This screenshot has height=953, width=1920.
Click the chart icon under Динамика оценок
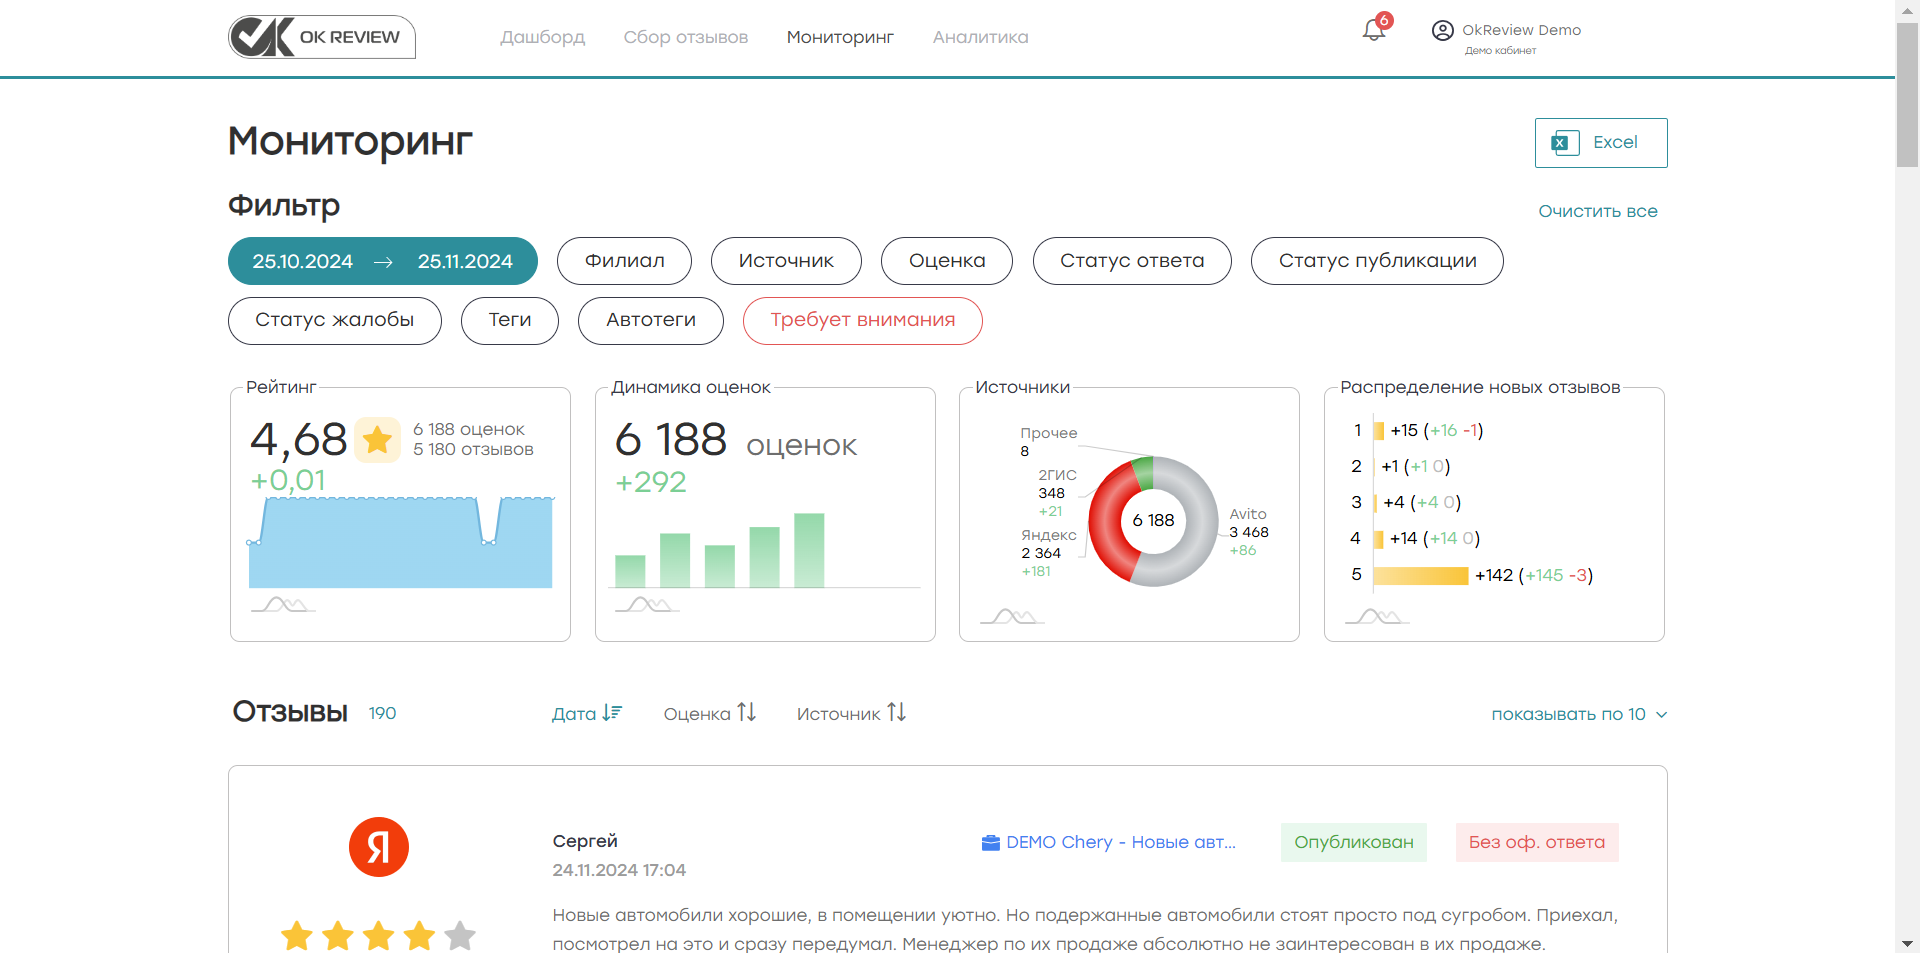click(647, 604)
